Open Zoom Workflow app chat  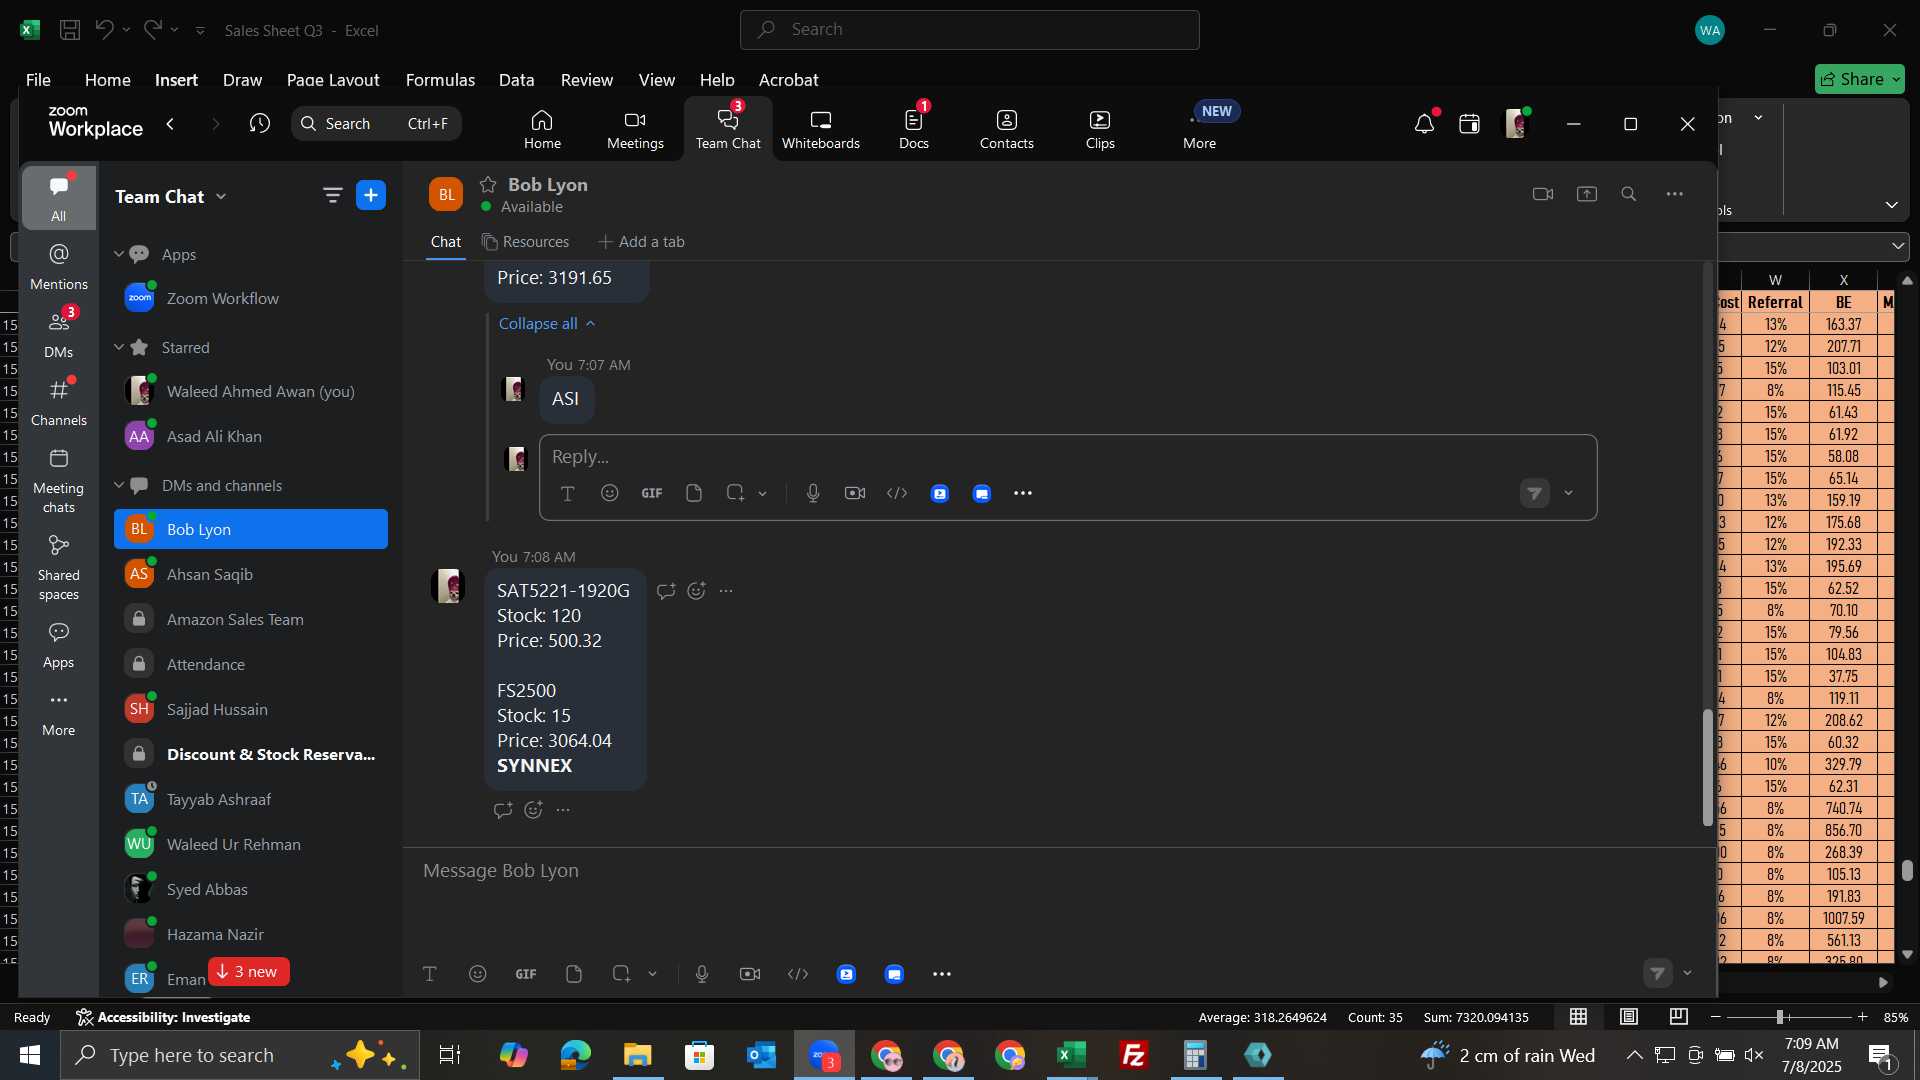point(250,298)
